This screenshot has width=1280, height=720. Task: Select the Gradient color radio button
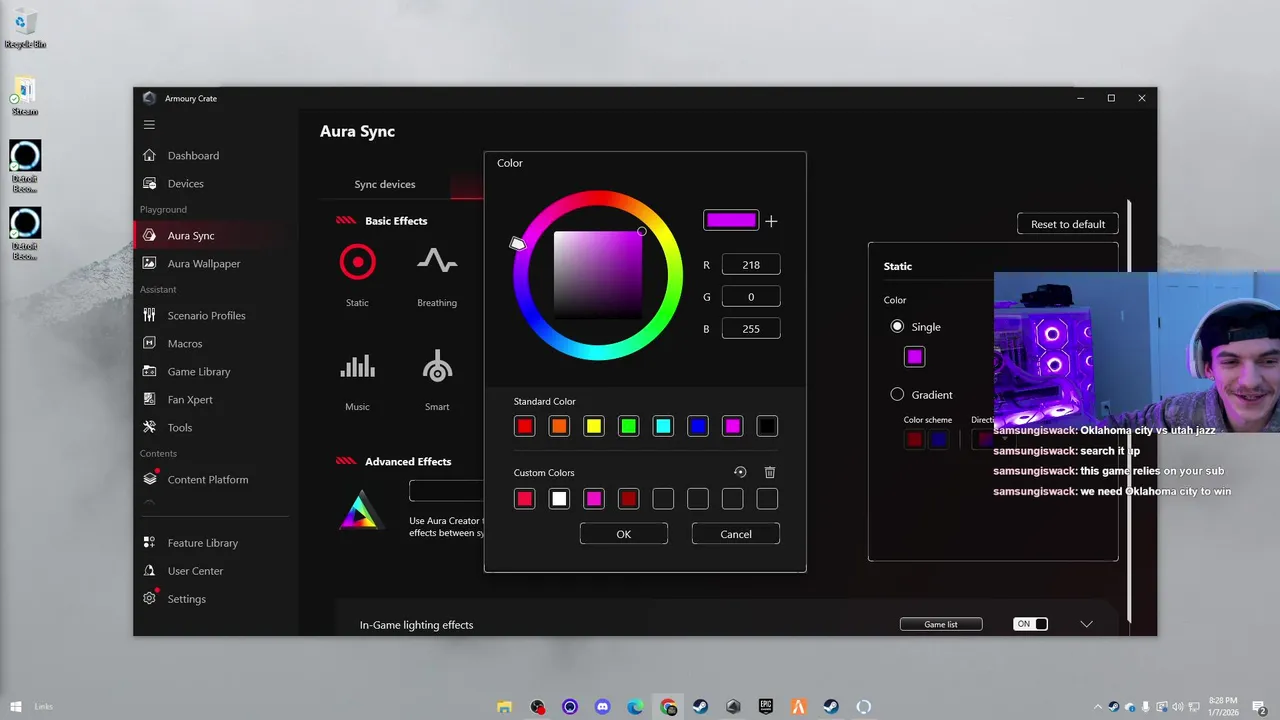[x=897, y=394]
